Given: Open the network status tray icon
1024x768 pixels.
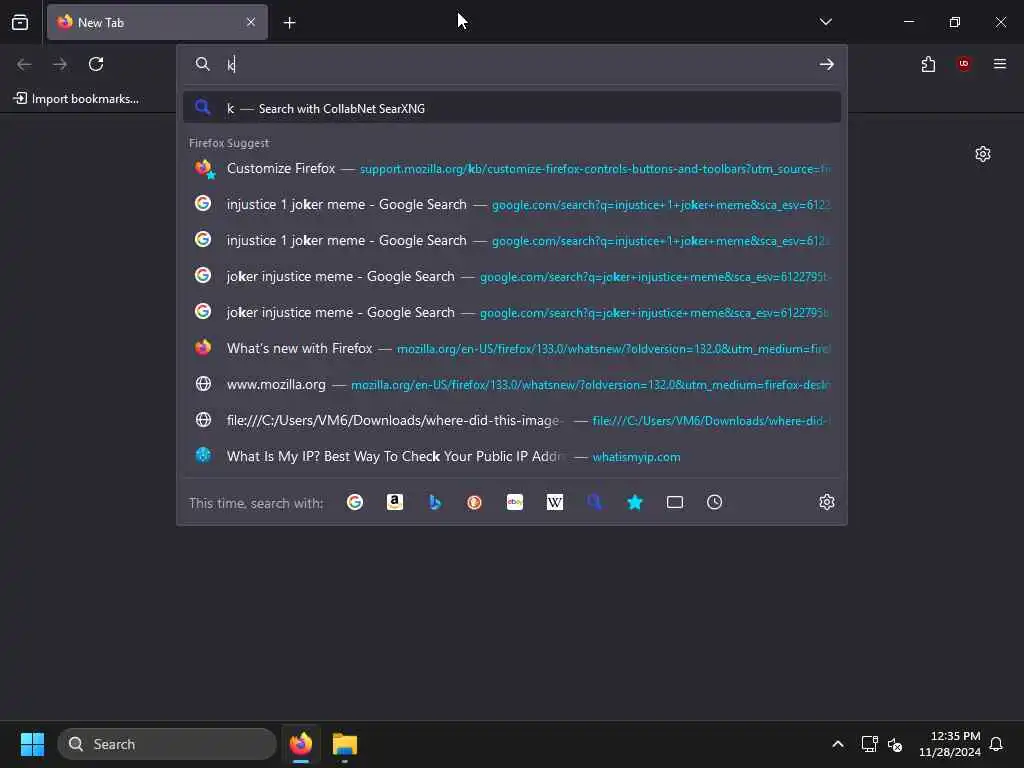Looking at the screenshot, I should 869,744.
